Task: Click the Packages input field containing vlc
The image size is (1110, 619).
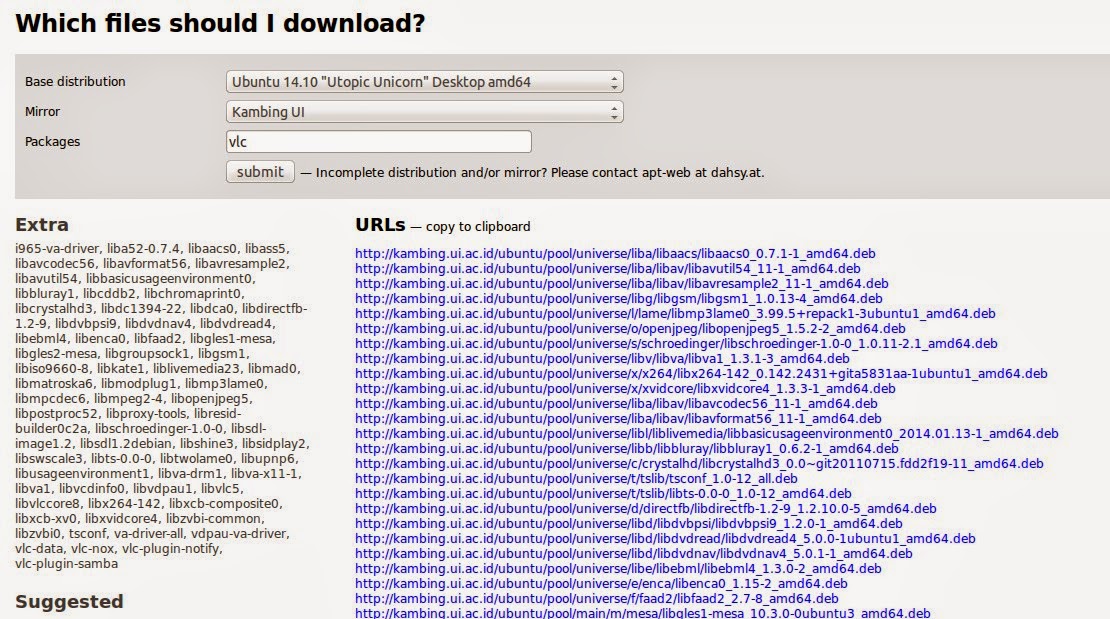Action: (x=379, y=142)
